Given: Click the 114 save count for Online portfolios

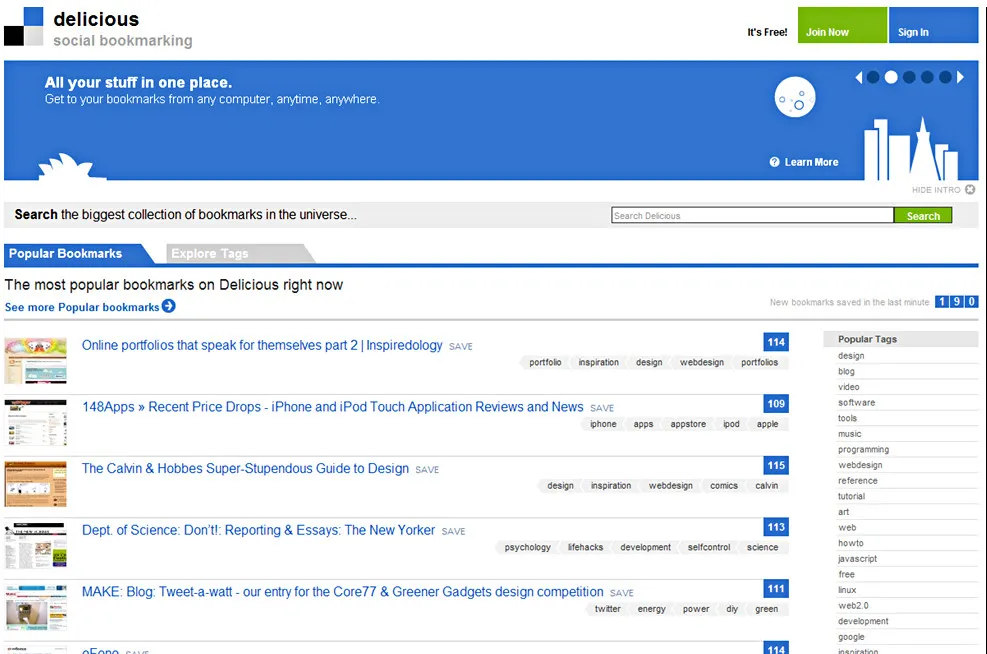Looking at the screenshot, I should coord(776,342).
